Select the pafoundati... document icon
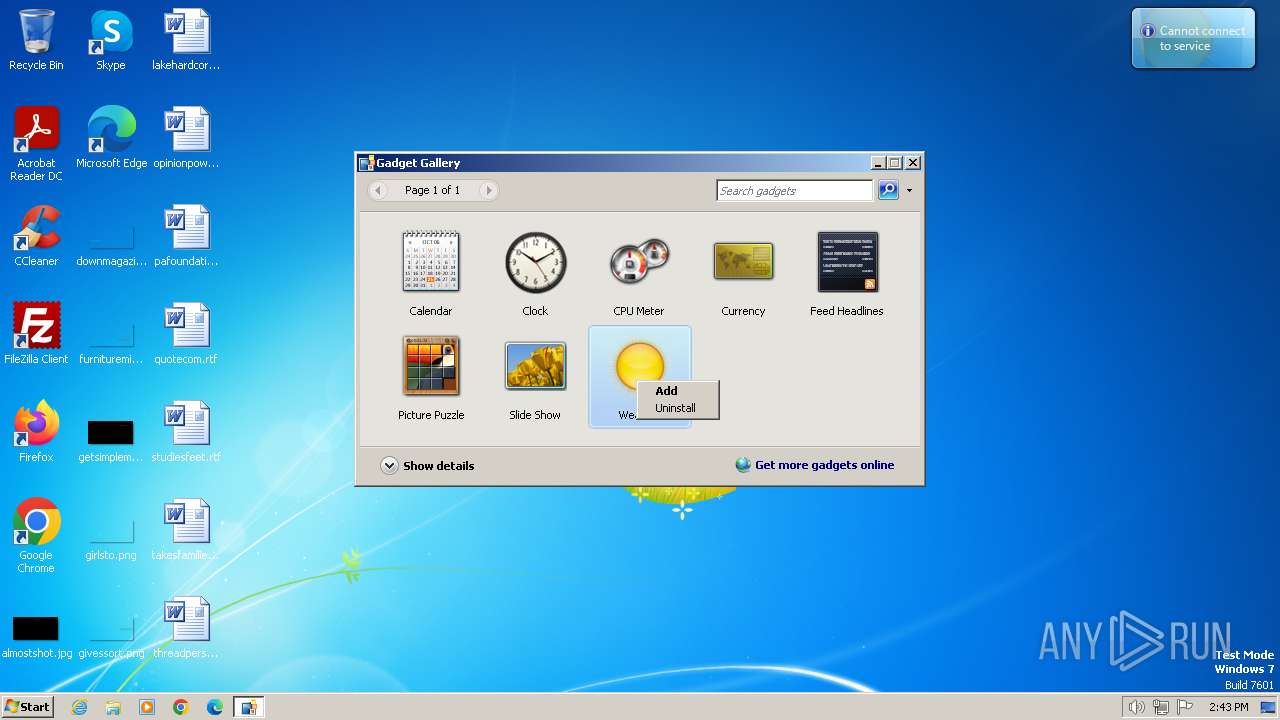The height and width of the screenshot is (720, 1280). coord(186,236)
